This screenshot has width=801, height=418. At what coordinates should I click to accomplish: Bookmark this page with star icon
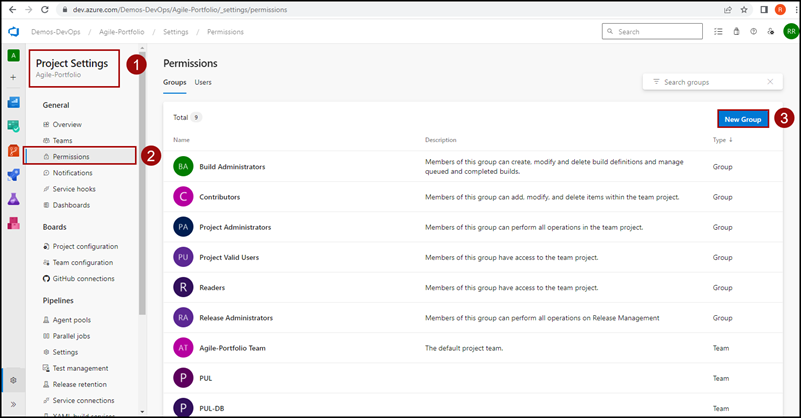744,9
